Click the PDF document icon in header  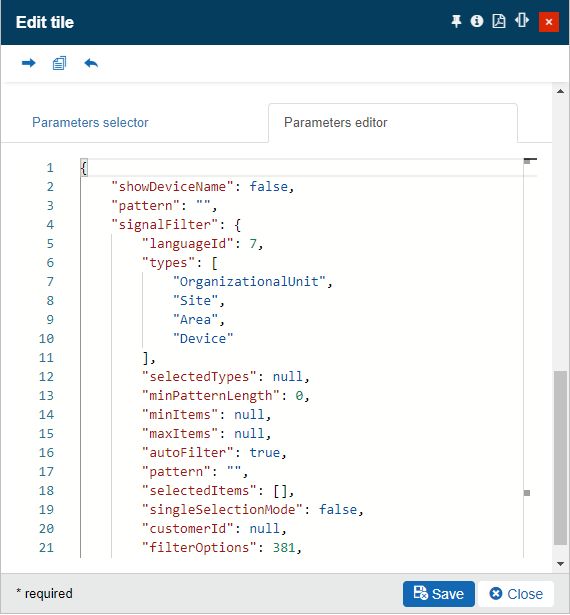tap(499, 21)
